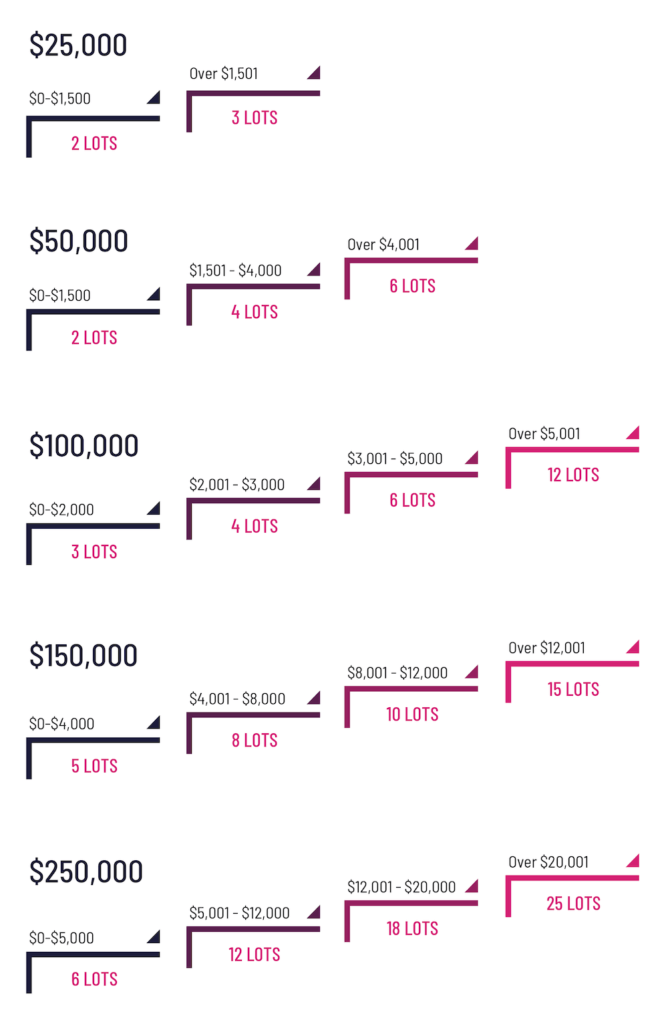Click the $250,000 account size title

86,872
